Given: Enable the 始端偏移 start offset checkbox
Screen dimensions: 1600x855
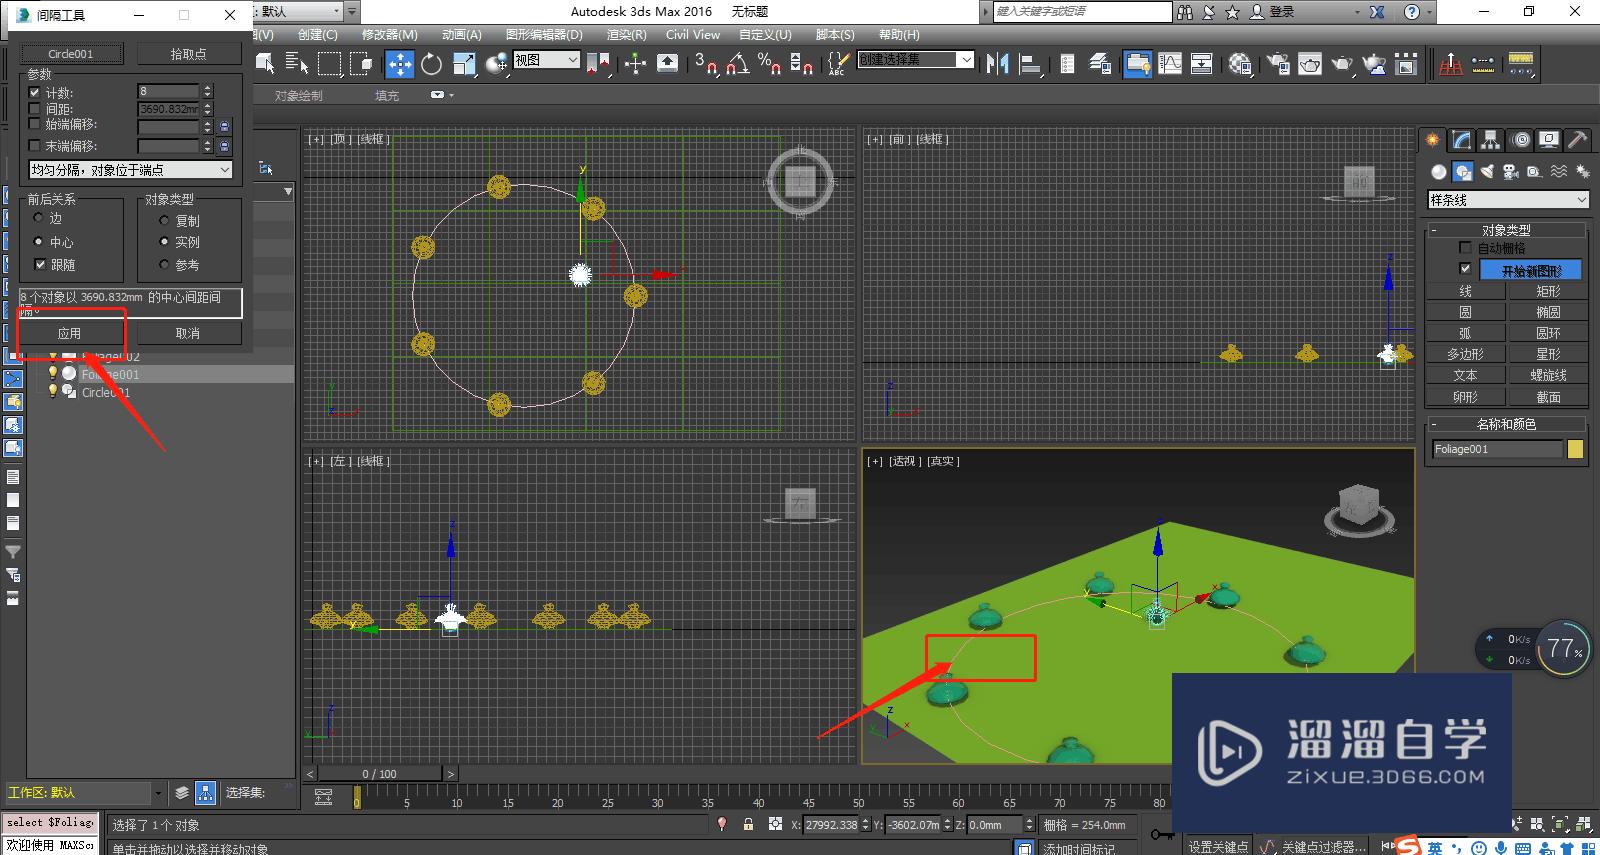Looking at the screenshot, I should click(35, 124).
